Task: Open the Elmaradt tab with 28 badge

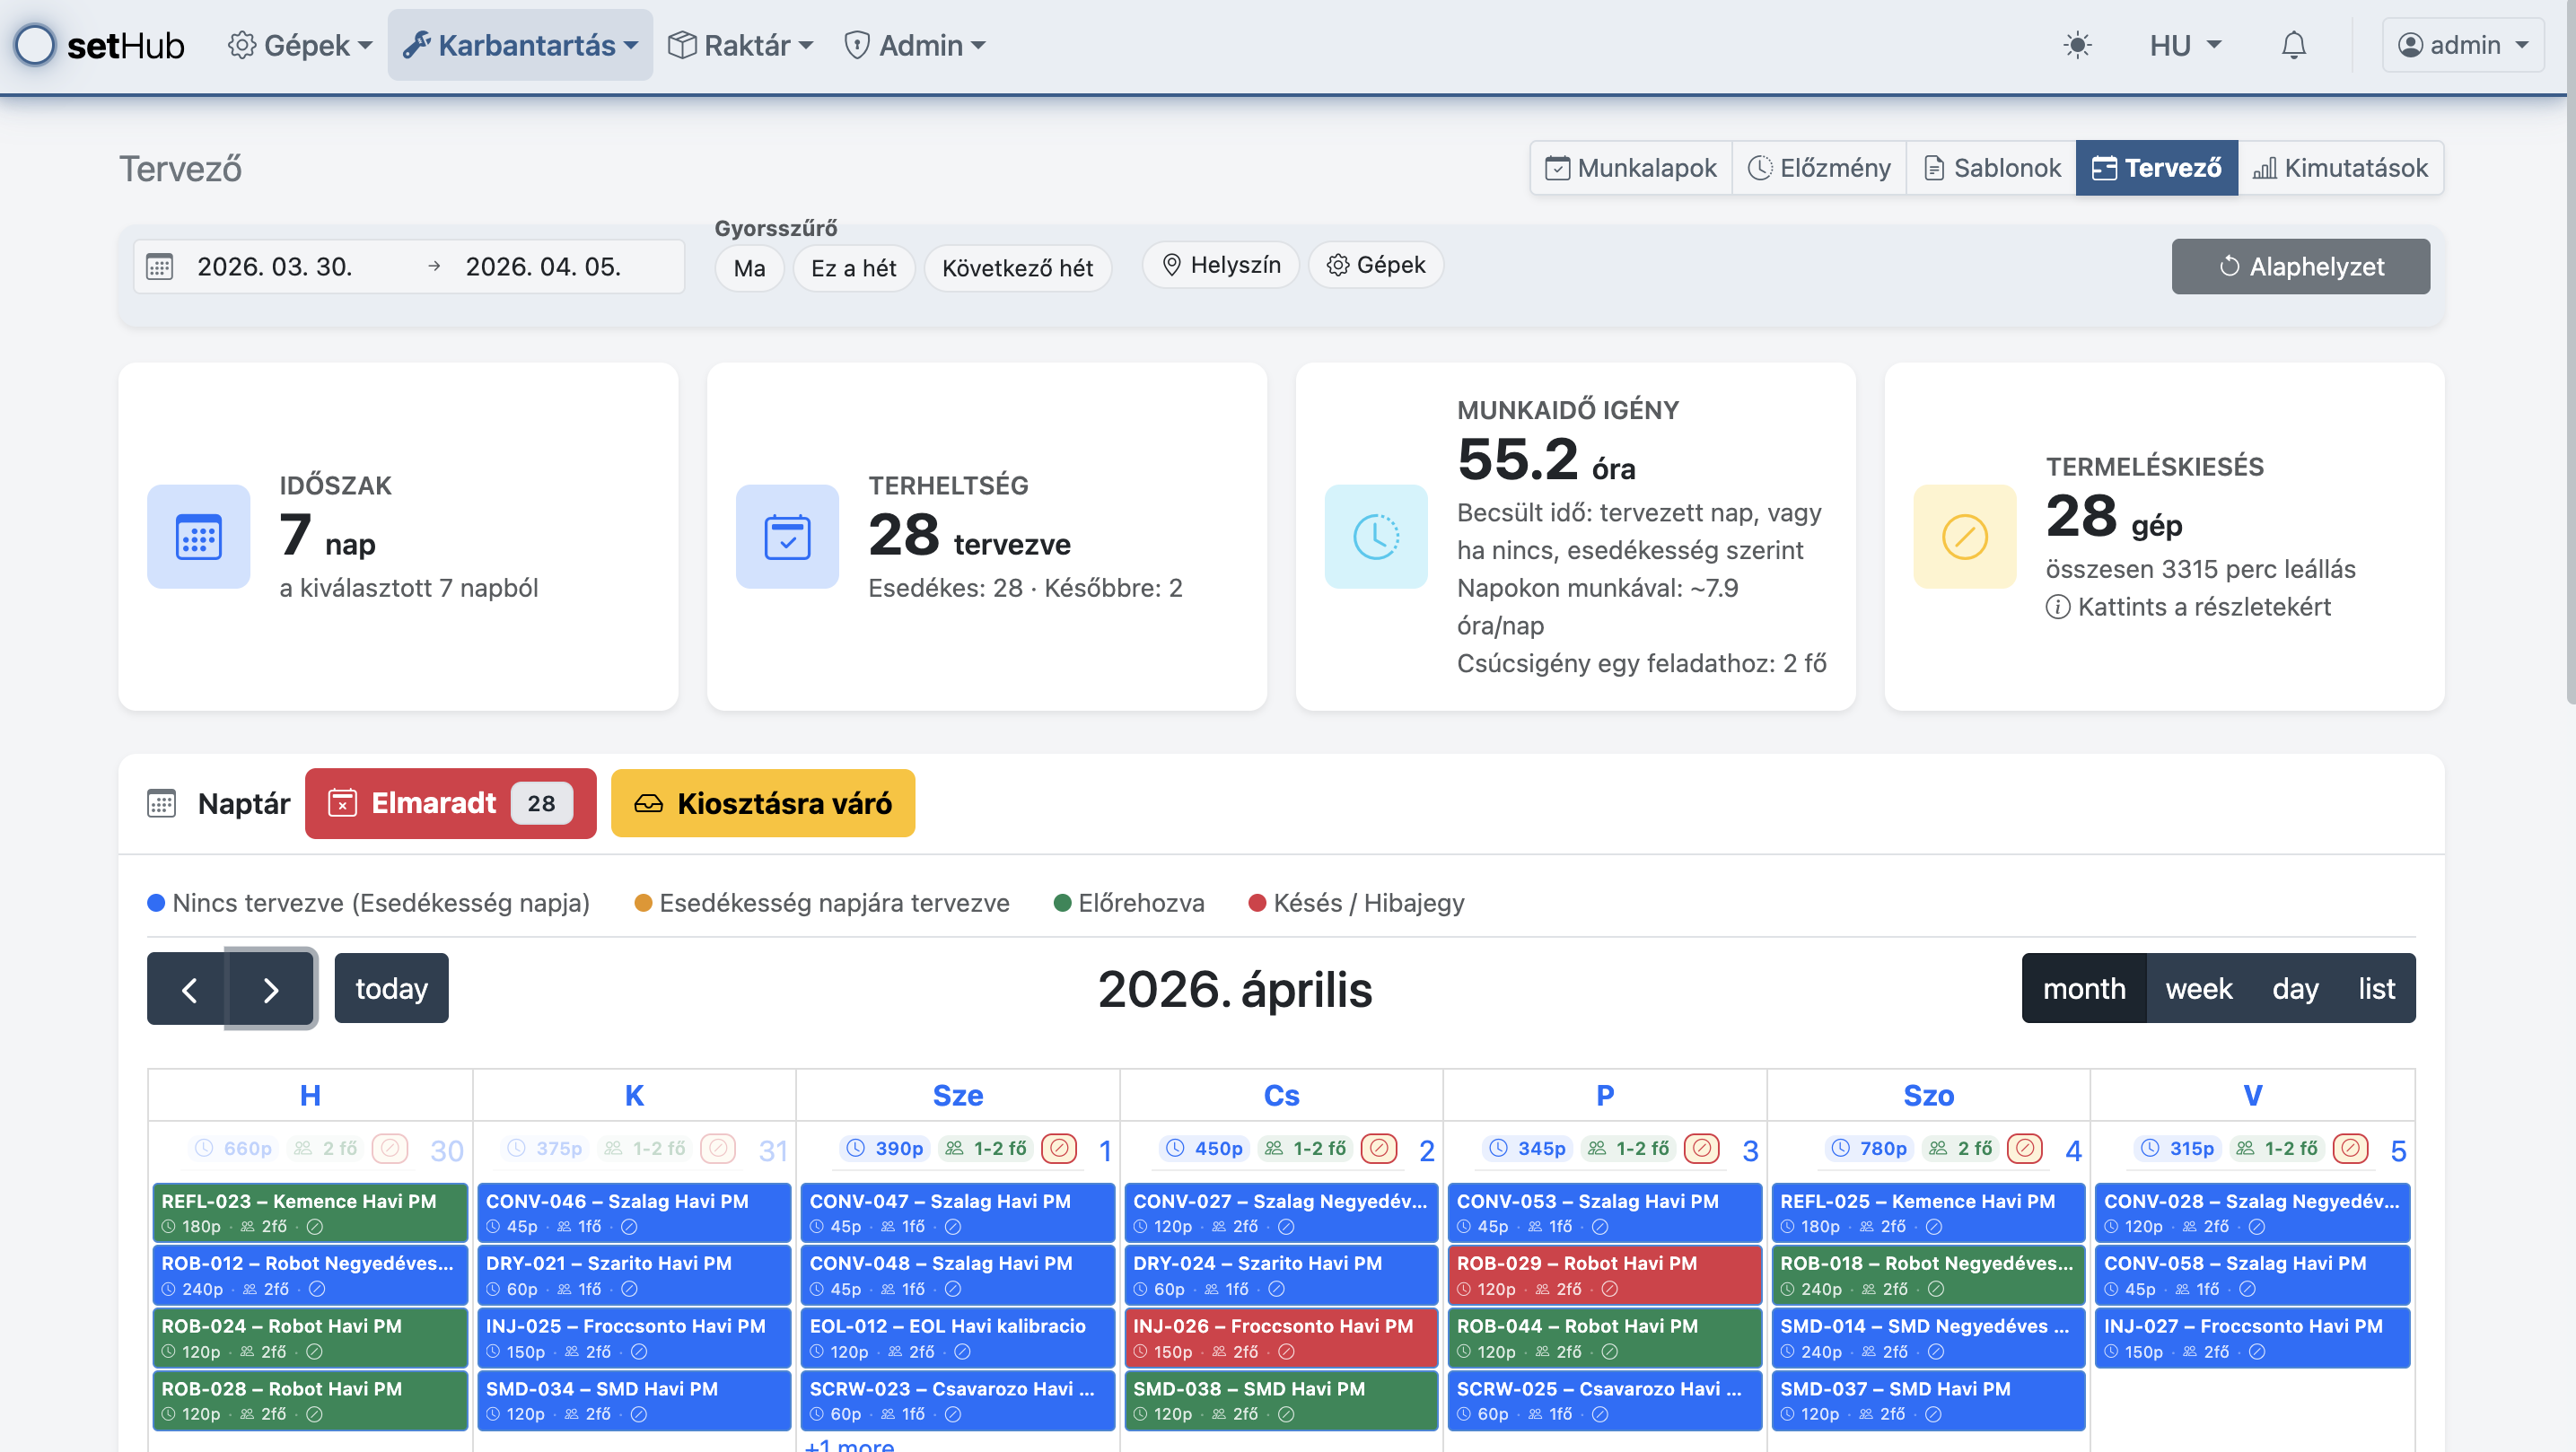Action: tap(450, 803)
